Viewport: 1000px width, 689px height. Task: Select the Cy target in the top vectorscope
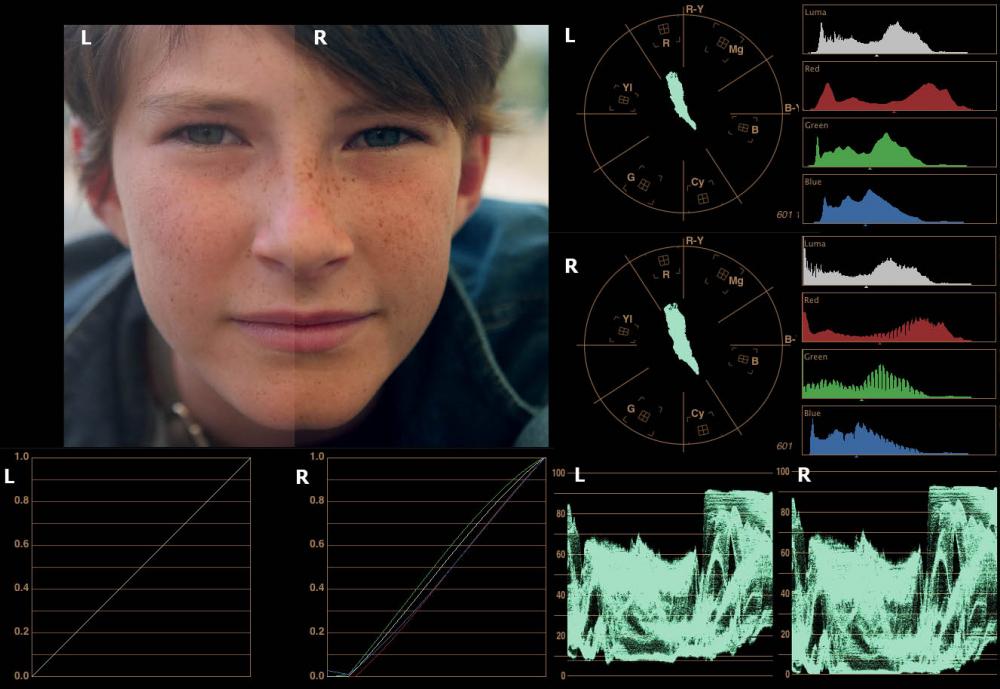[x=703, y=199]
